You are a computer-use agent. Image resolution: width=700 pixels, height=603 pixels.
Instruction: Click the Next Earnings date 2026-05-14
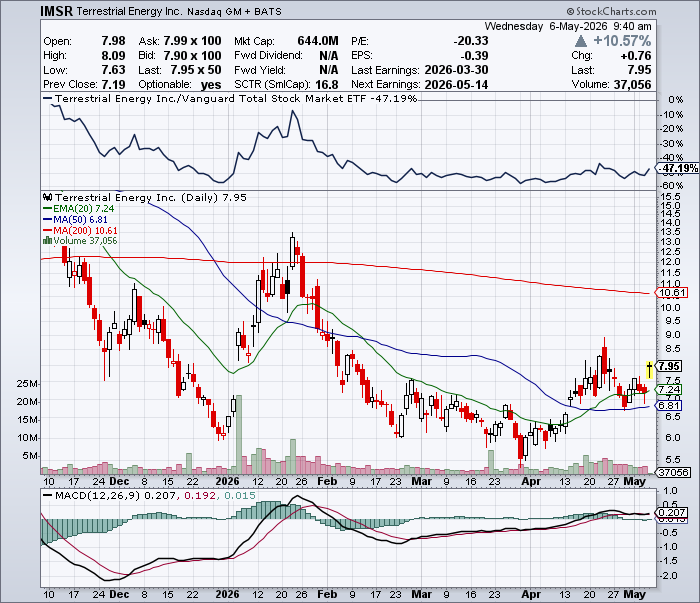[456, 84]
